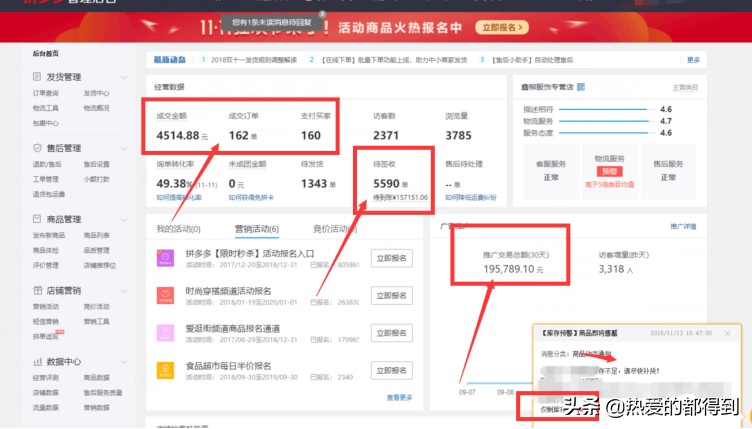Collapse the 店铺营销 sidebar section
Viewport: 752px width, 429px height.
tap(123, 290)
